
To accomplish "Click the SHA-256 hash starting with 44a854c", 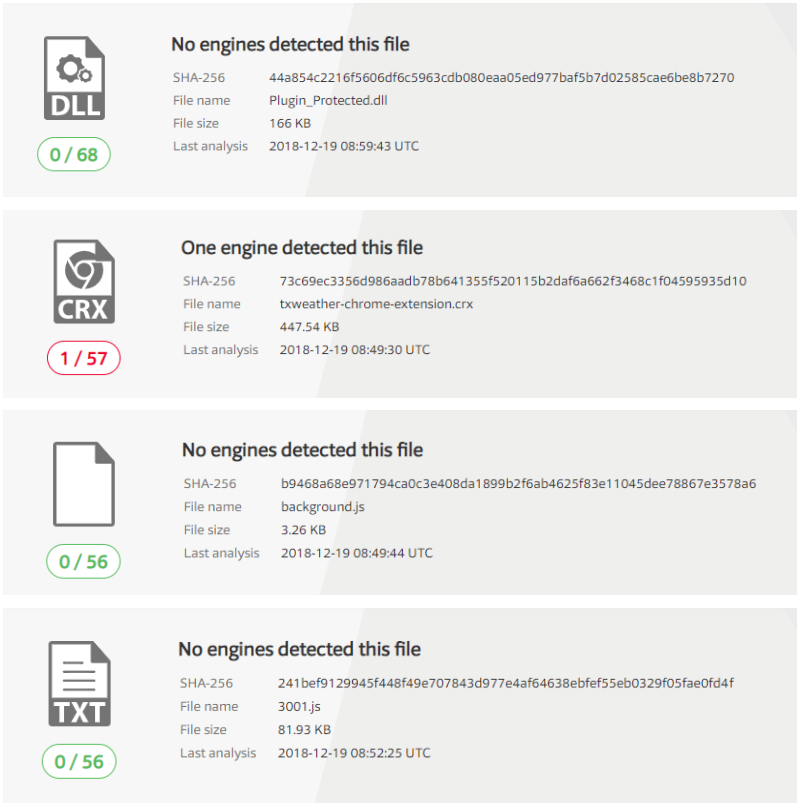I will pyautogui.click(x=502, y=77).
